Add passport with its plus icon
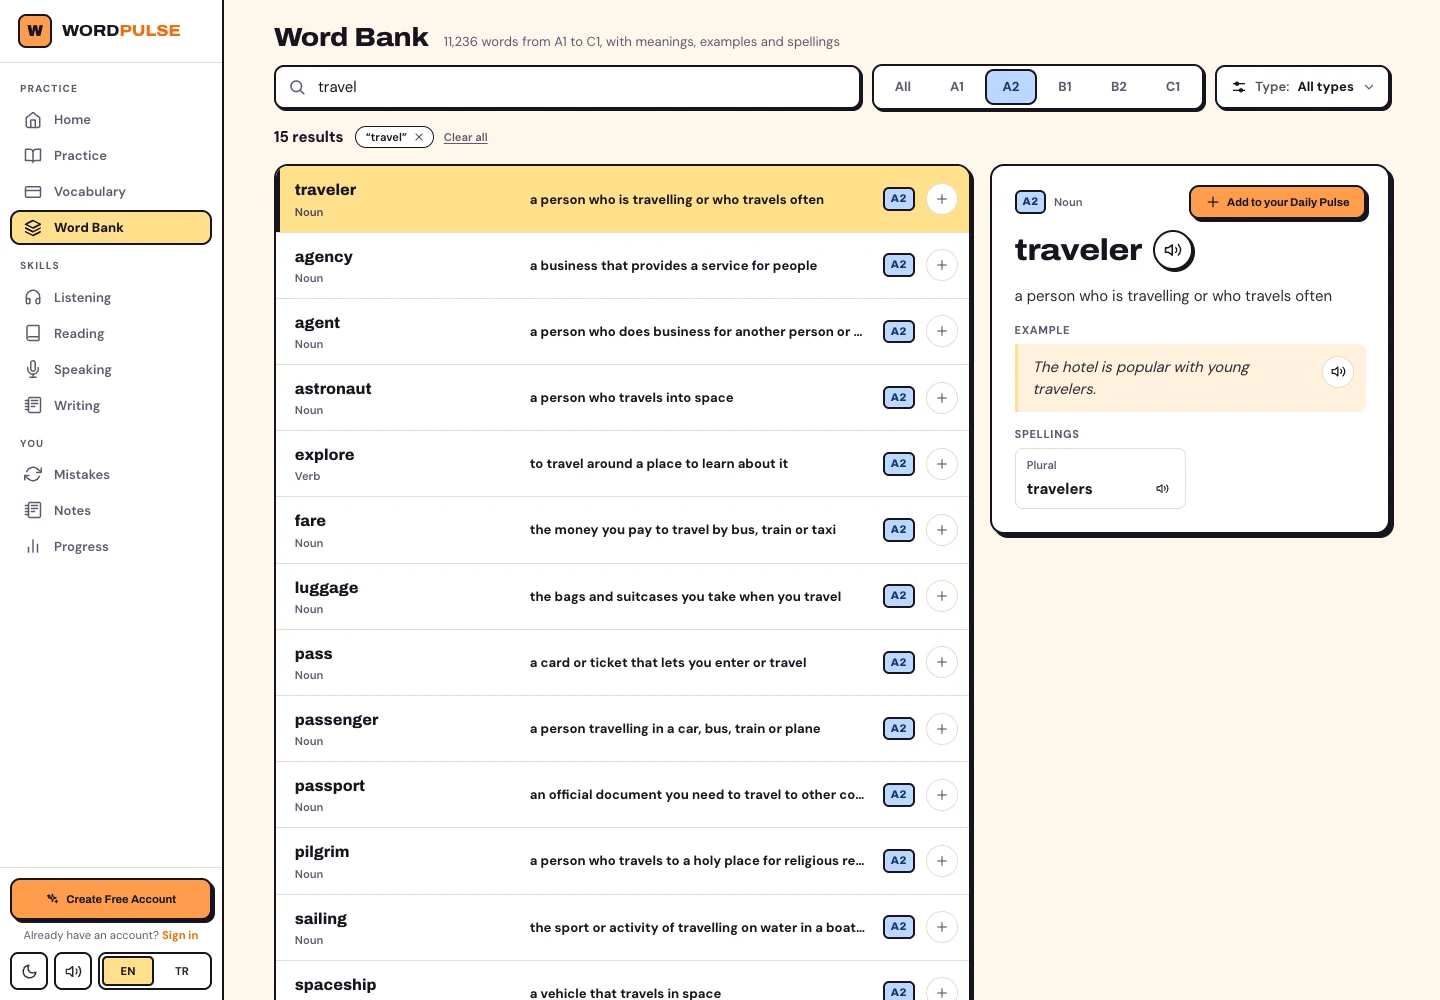The width and height of the screenshot is (1440, 1000). click(941, 795)
